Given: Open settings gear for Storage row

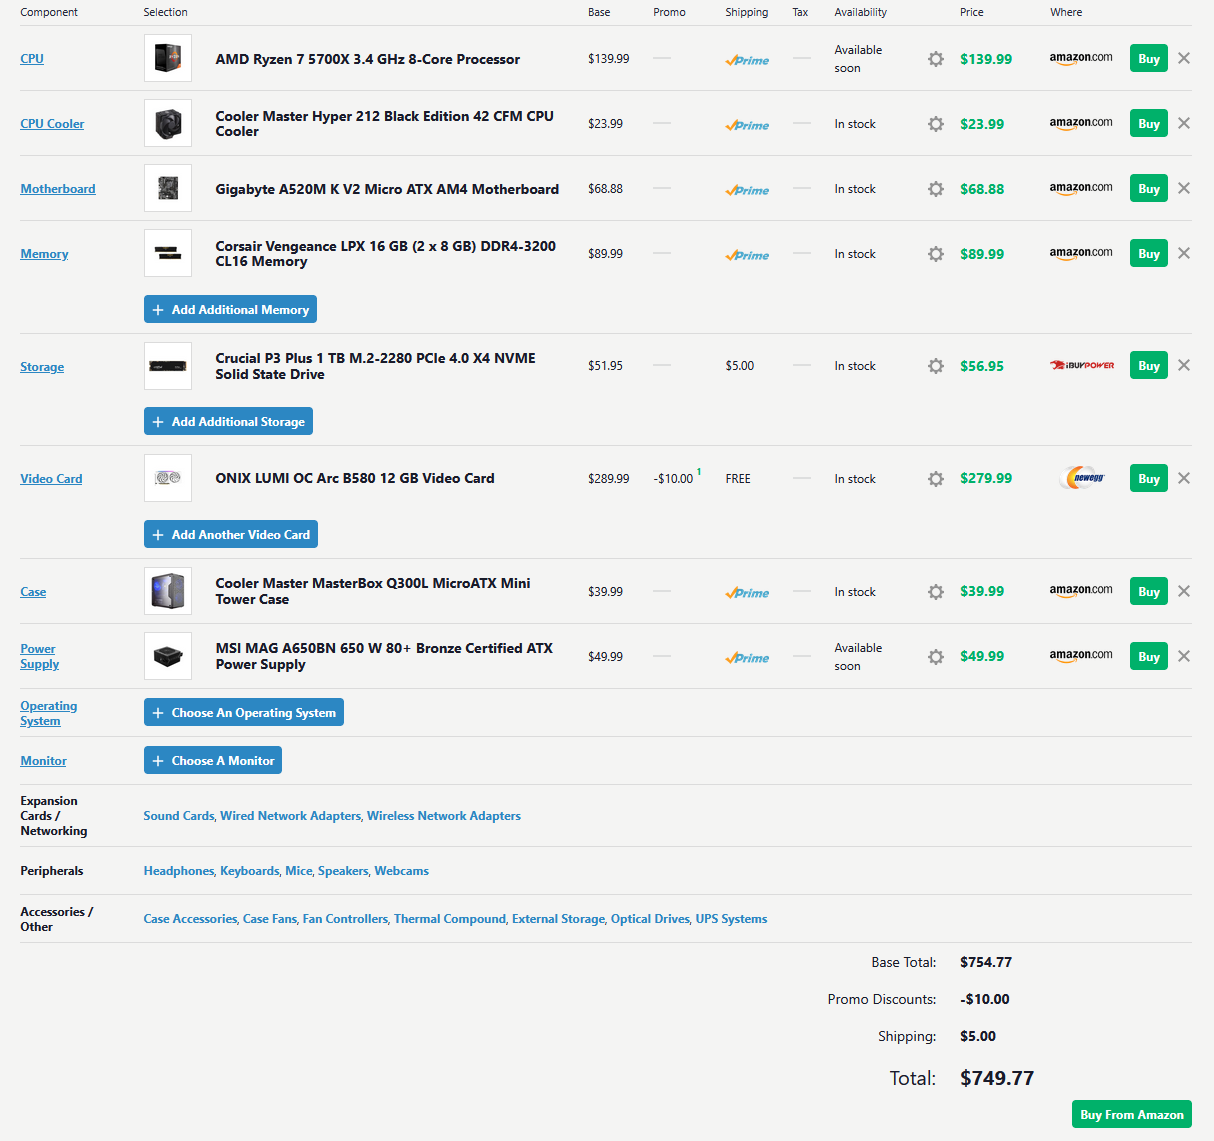Looking at the screenshot, I should [936, 366].
